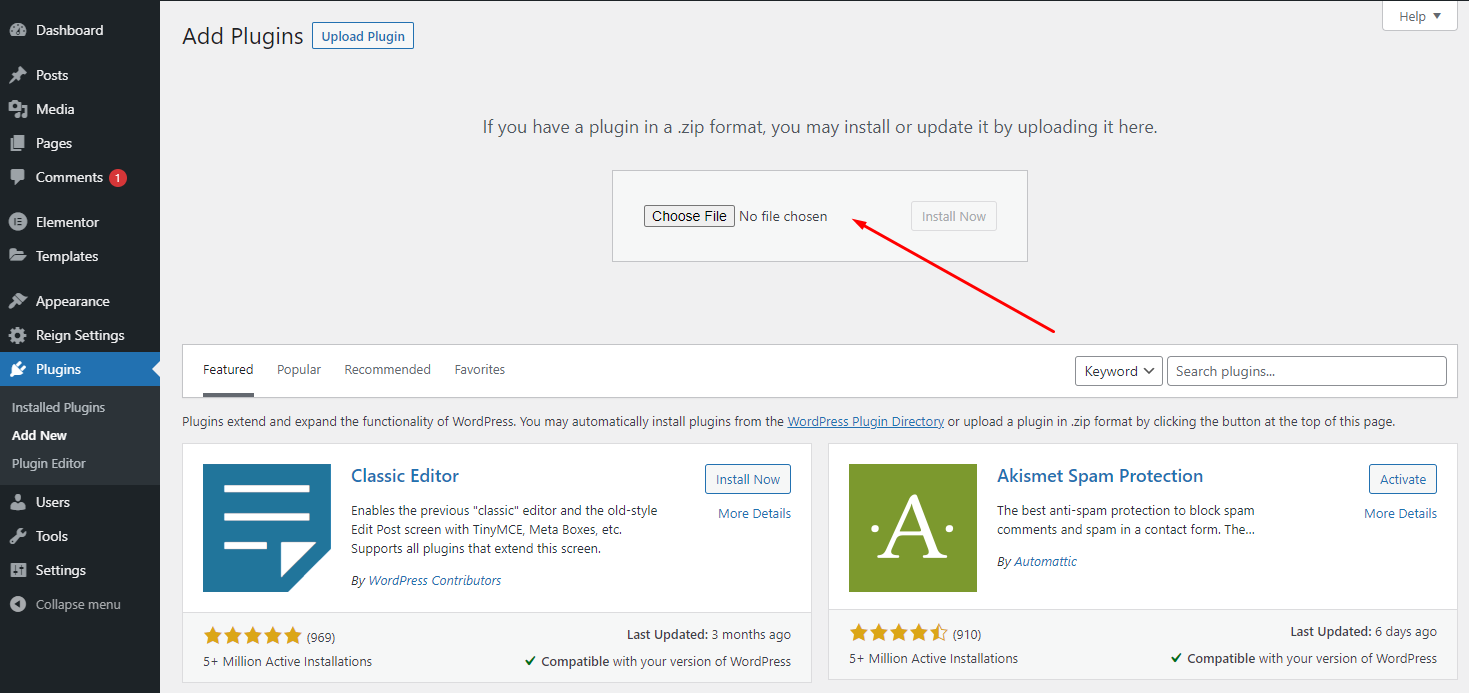
Task: Click the Classic Editor star rating
Action: tap(252, 636)
